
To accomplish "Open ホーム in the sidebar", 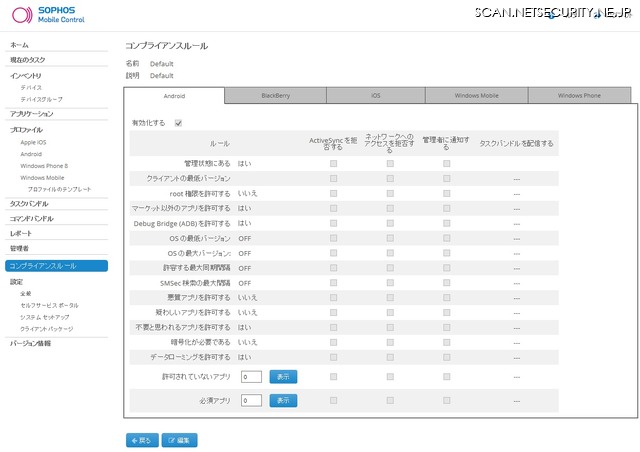I will (19, 46).
